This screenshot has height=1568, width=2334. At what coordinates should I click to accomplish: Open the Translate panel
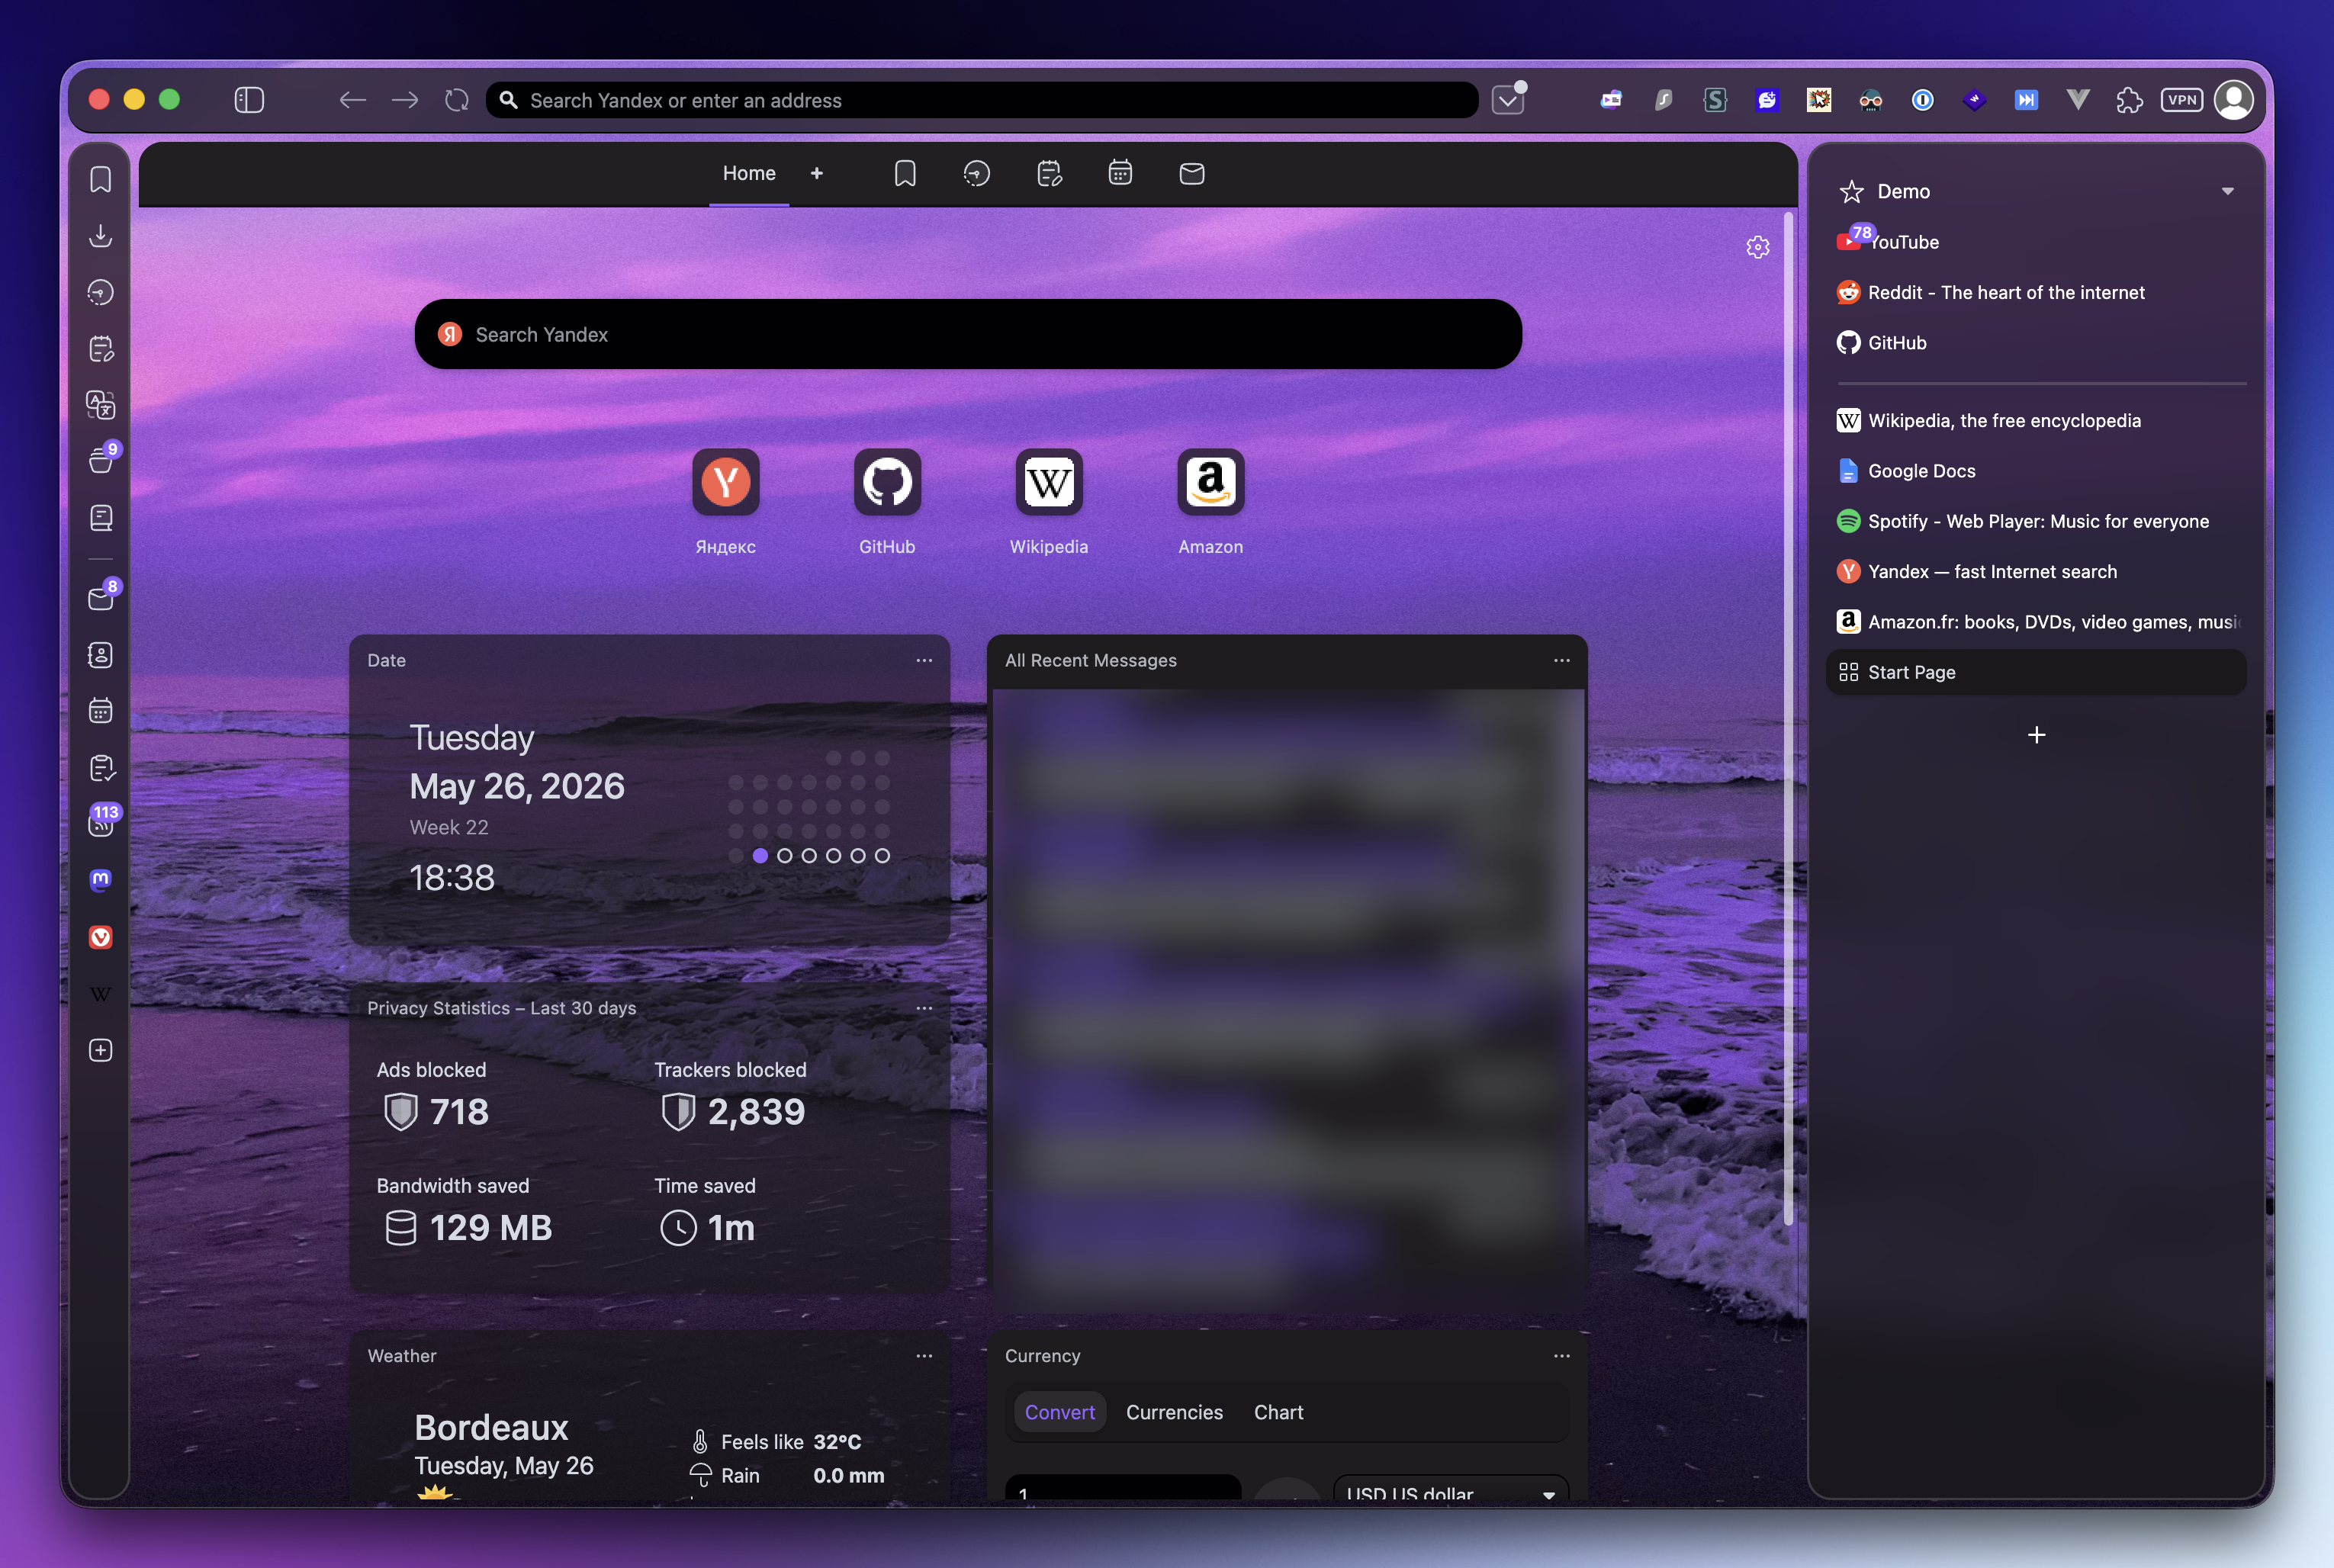(x=100, y=405)
